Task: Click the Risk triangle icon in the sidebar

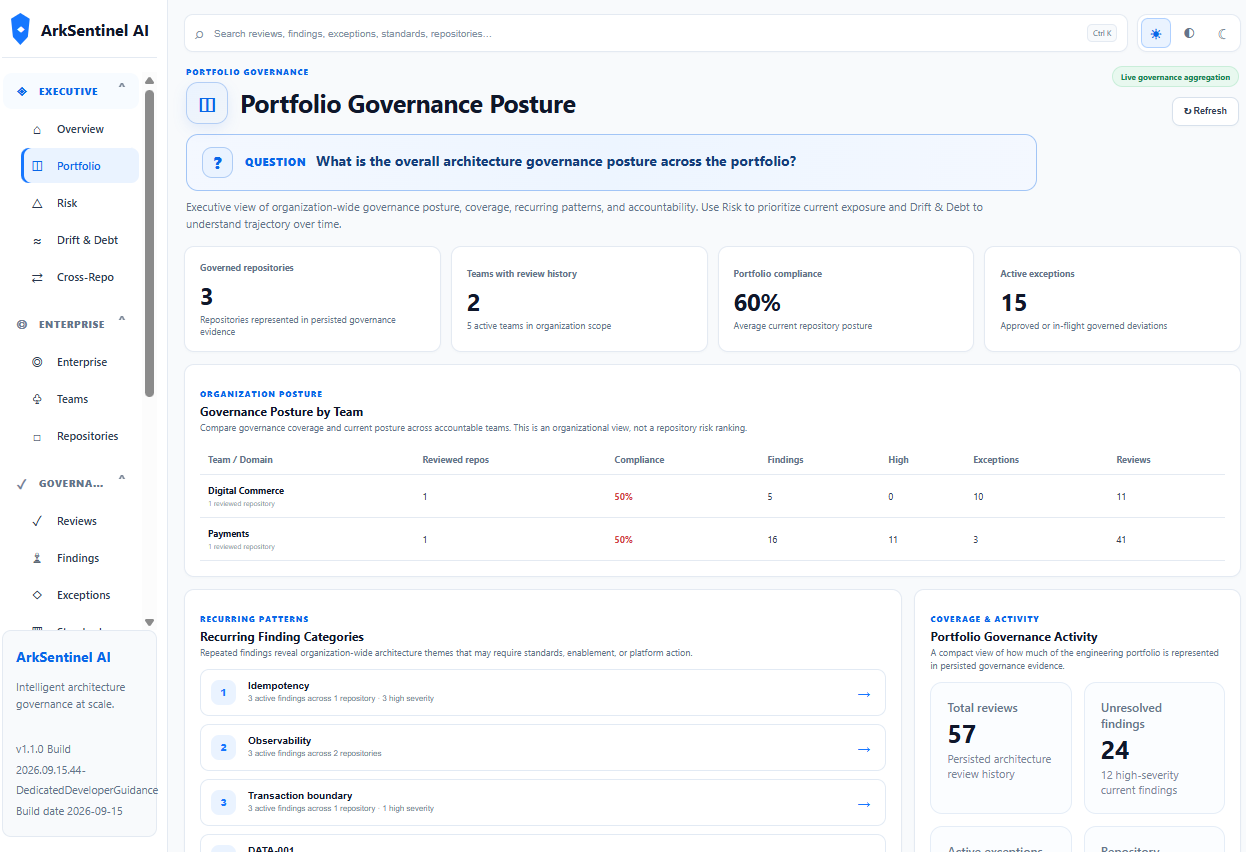Action: [37, 204]
